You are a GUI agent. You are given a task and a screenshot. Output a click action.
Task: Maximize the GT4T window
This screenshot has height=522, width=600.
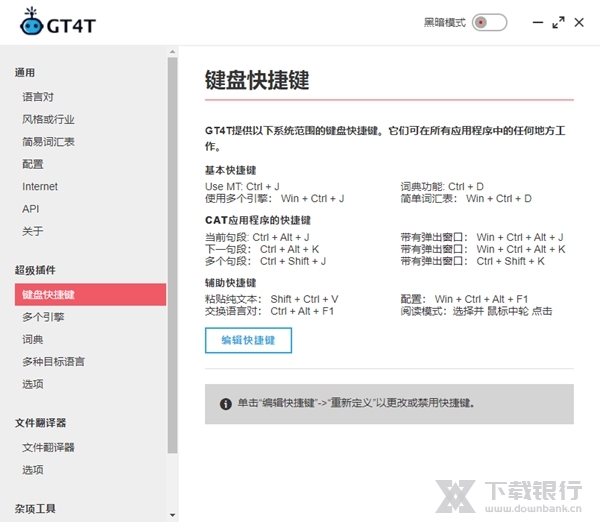click(x=558, y=23)
